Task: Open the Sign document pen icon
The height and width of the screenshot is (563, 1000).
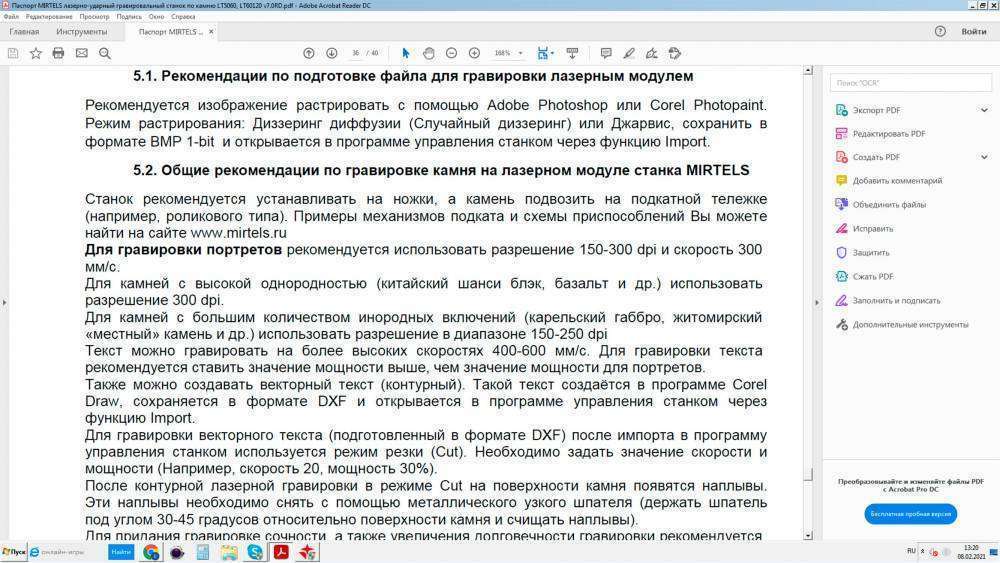Action: tap(652, 54)
